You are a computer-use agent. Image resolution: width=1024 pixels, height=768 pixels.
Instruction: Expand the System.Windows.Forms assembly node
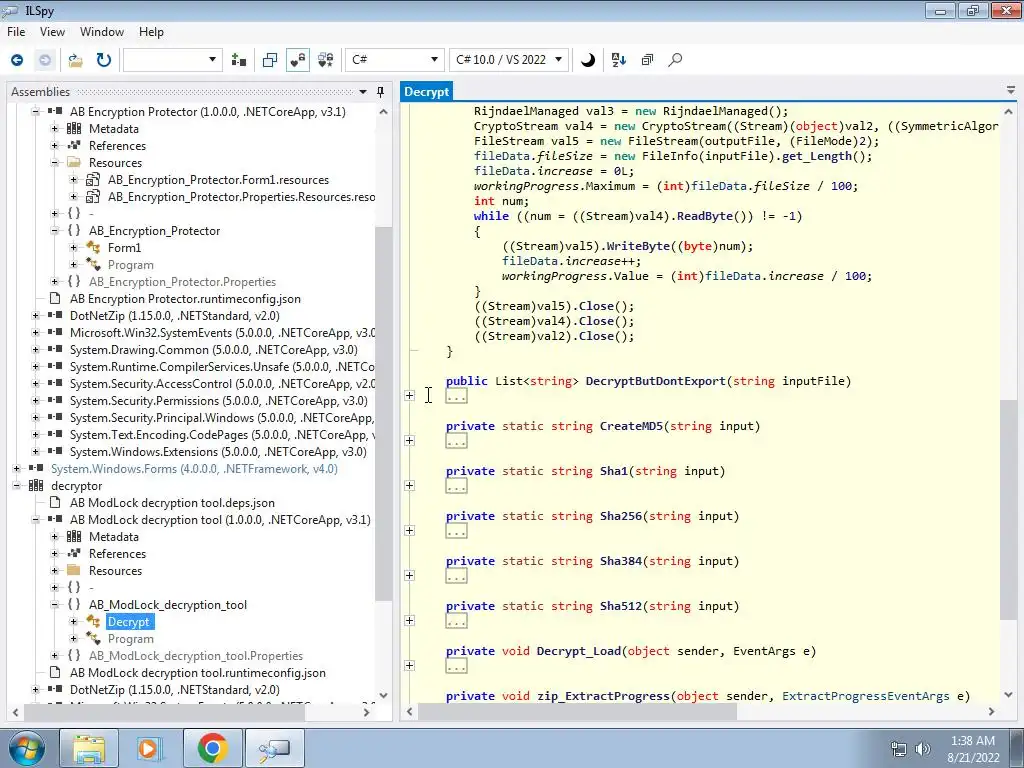(17, 469)
